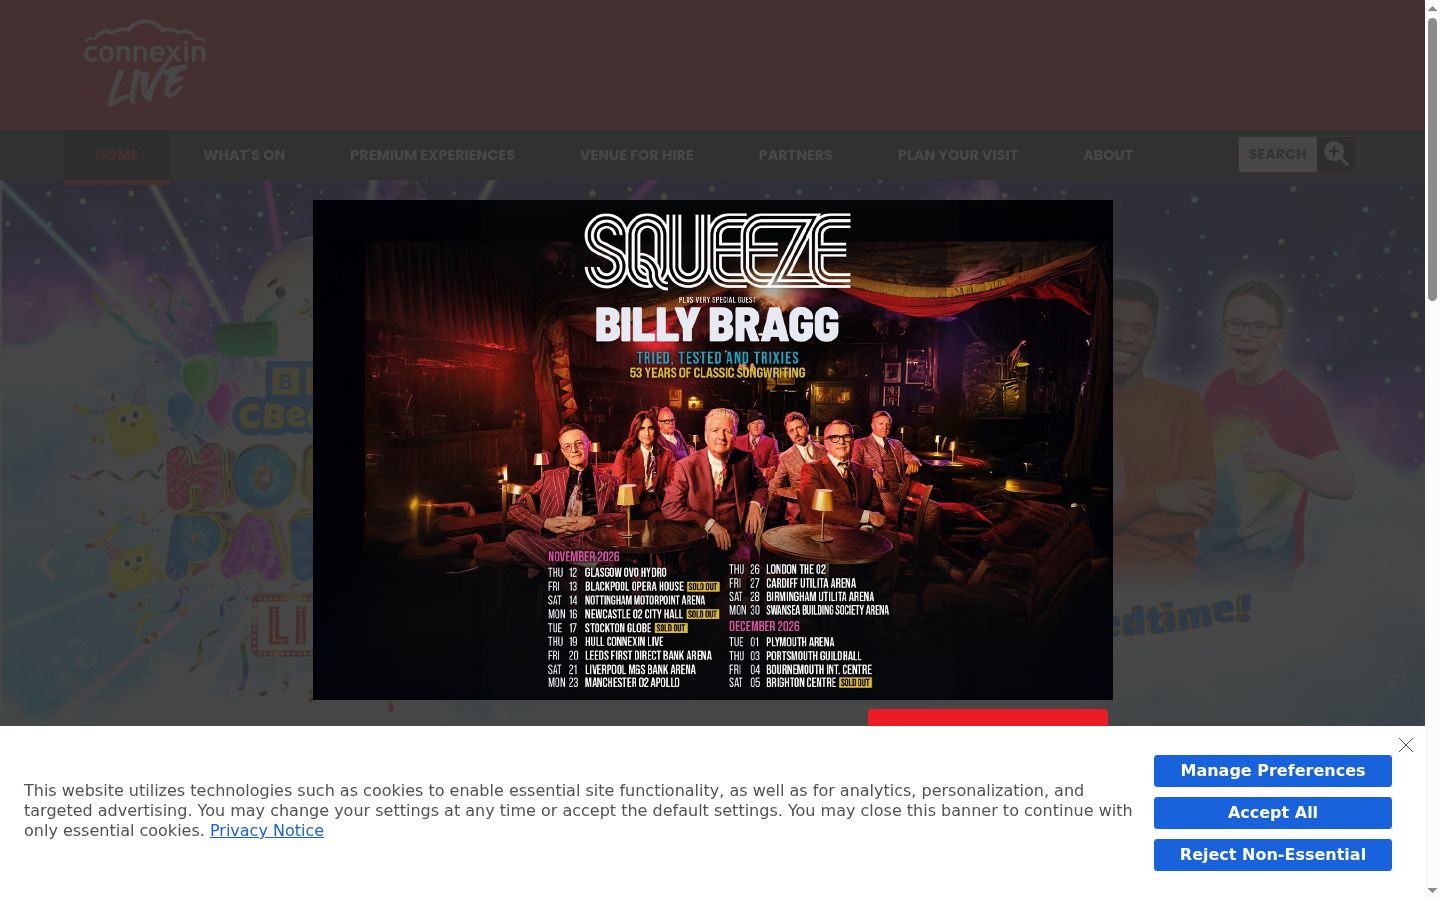1440x900 pixels.
Task: Click the search magnifier icon
Action: pyautogui.click(x=1336, y=154)
